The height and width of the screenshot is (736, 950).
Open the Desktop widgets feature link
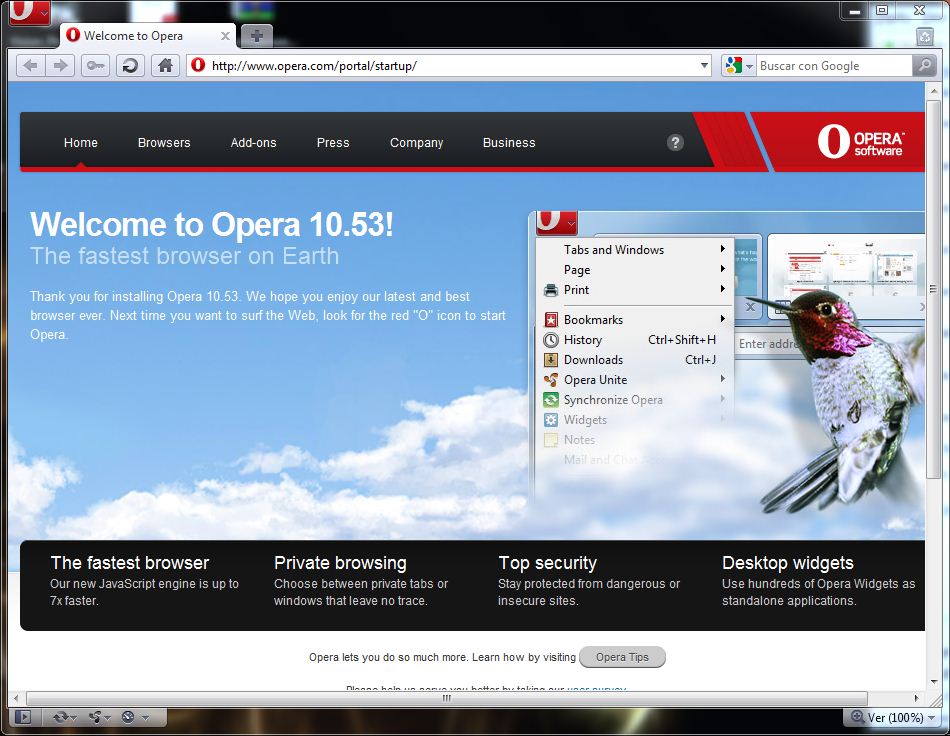point(788,563)
